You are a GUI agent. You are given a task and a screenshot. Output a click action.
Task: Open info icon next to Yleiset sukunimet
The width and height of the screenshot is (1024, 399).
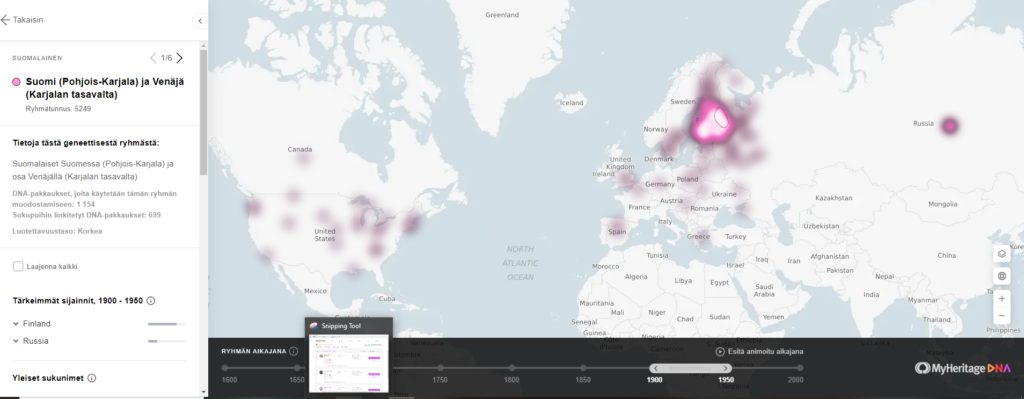[92, 378]
